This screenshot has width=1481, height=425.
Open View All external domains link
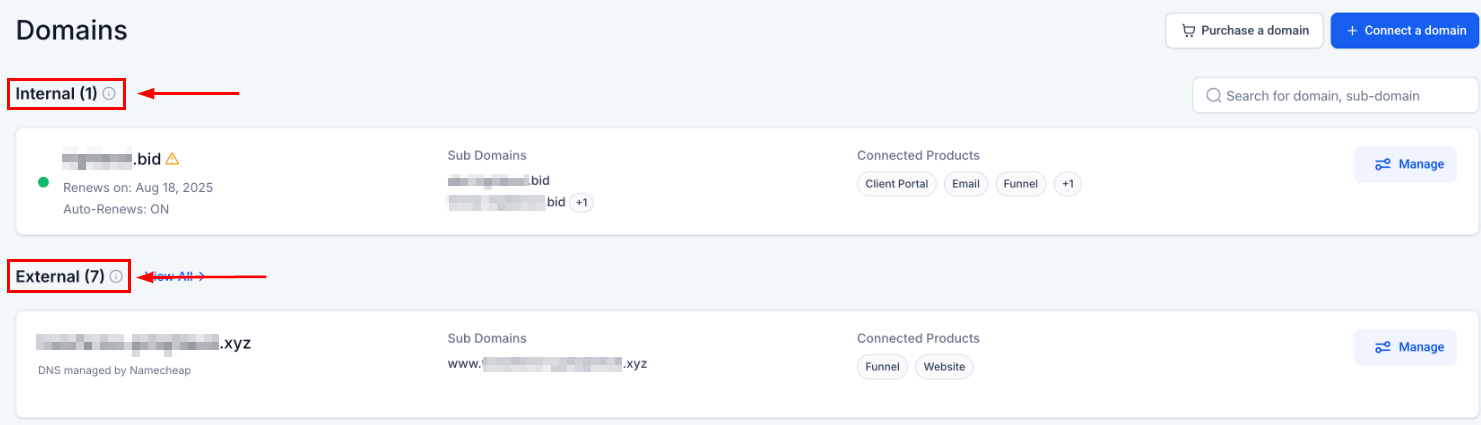point(175,276)
